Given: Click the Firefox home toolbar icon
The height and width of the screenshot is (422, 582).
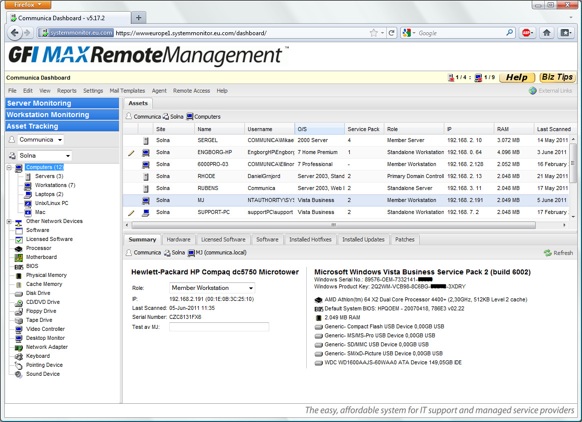Looking at the screenshot, I should tap(546, 33).
